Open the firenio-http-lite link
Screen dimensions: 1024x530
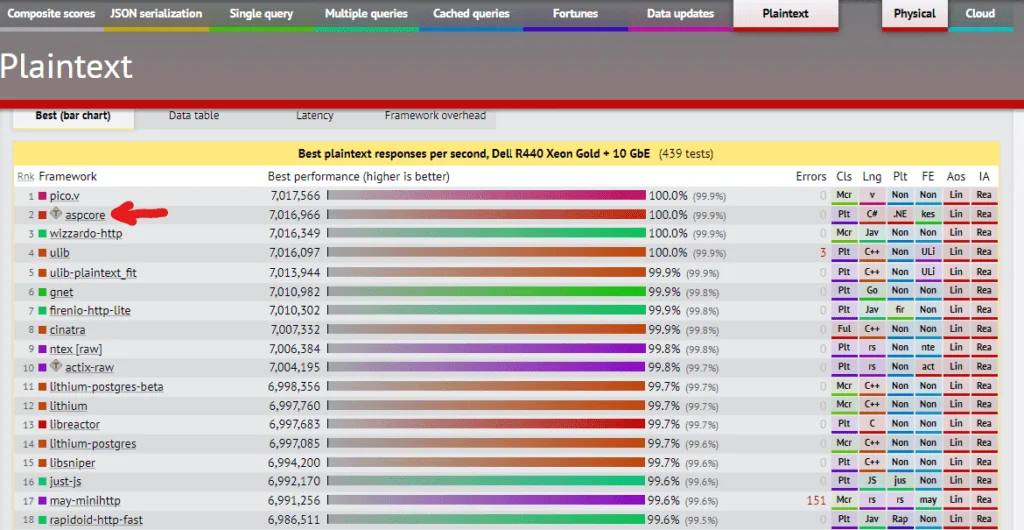pyautogui.click(x=90, y=311)
